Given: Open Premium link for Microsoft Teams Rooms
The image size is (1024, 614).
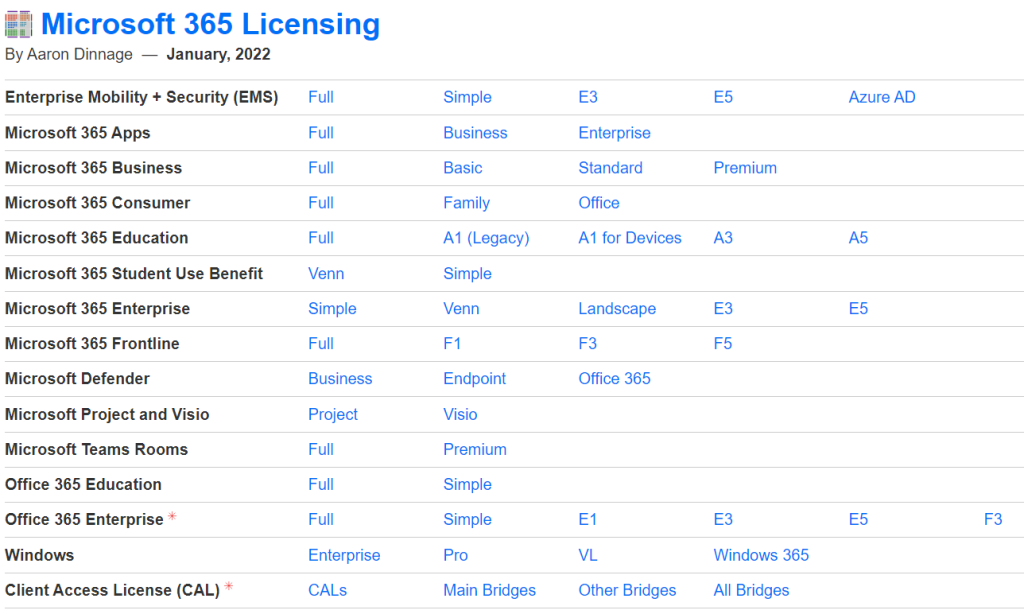Looking at the screenshot, I should (475, 449).
